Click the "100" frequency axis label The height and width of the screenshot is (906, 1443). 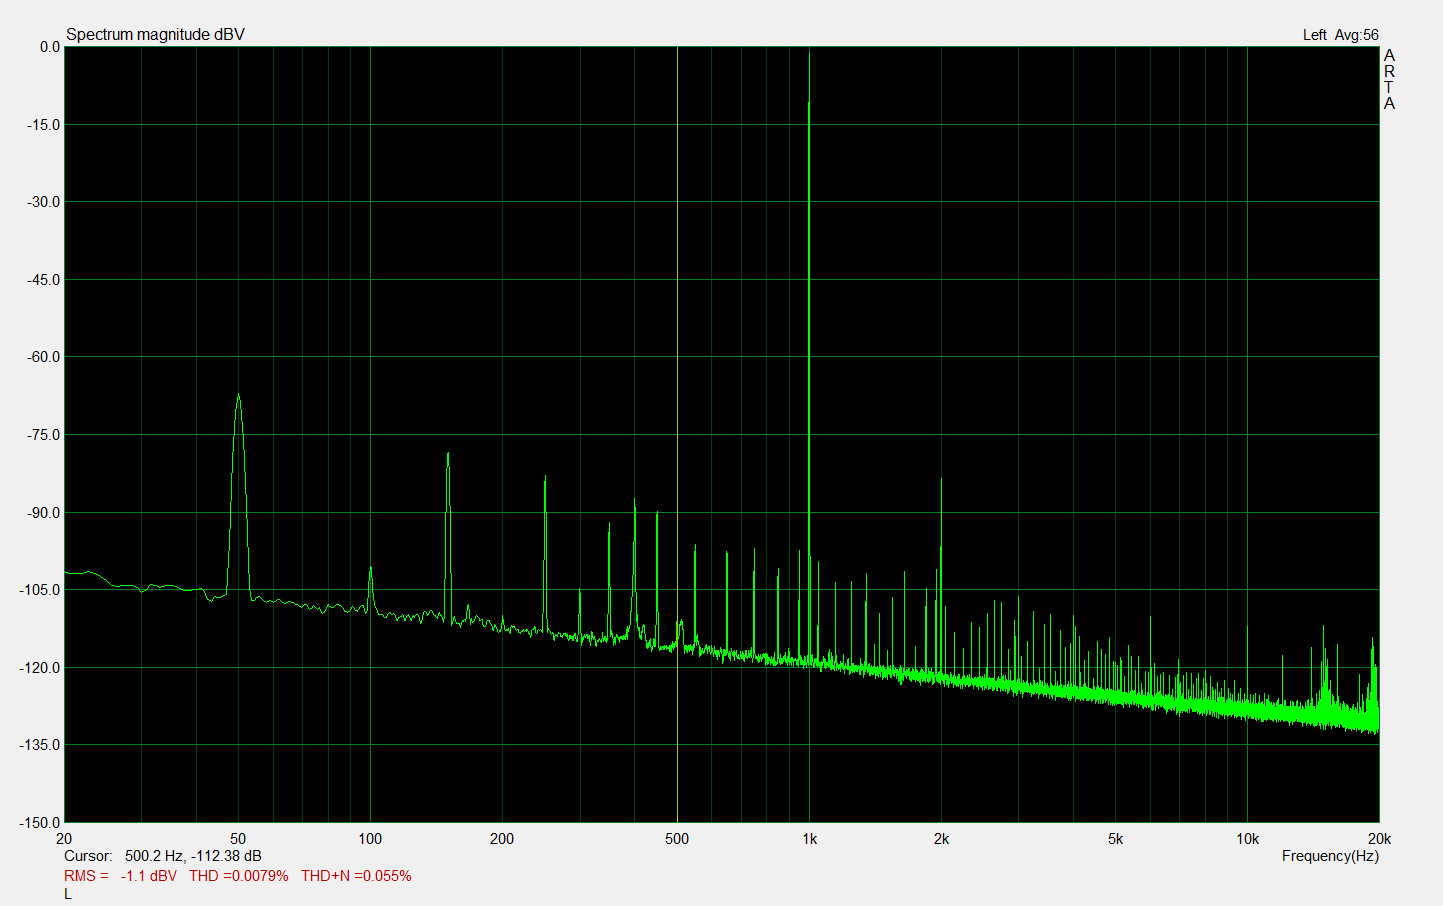[370, 839]
